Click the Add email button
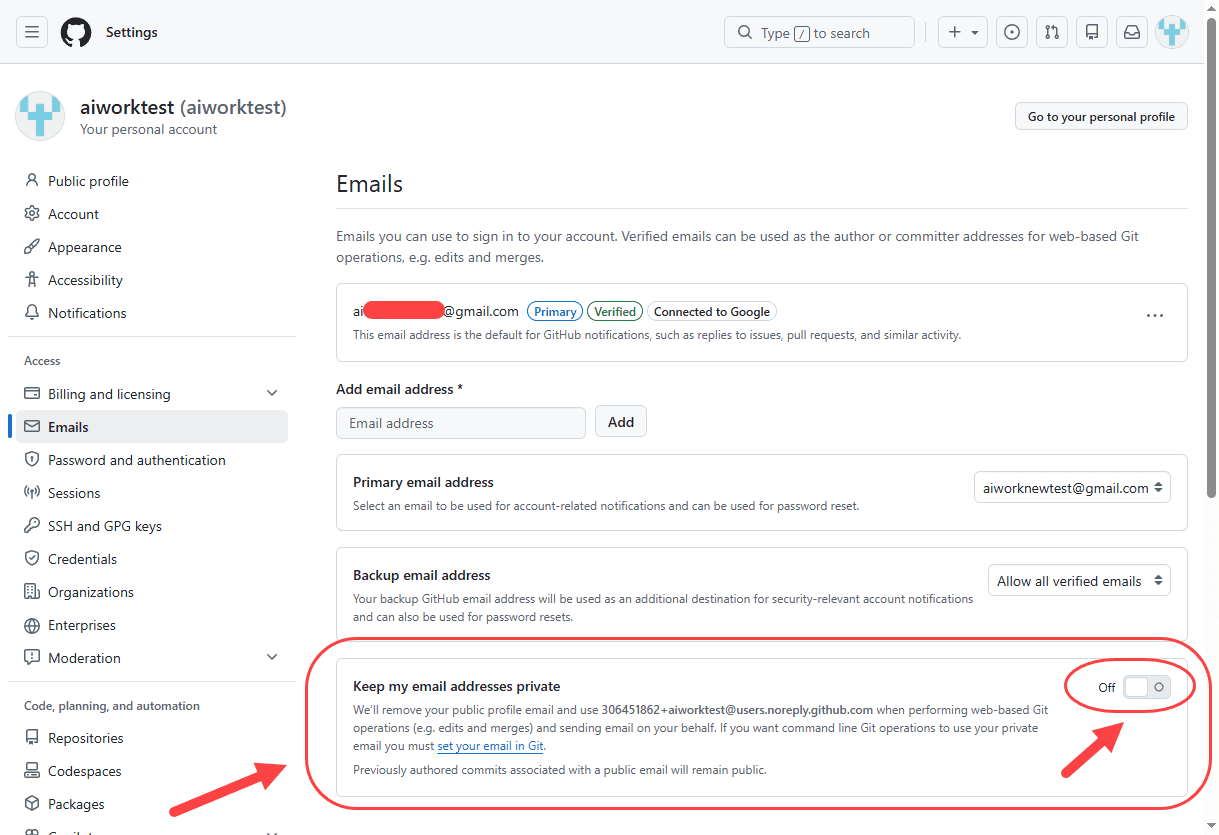This screenshot has height=835, width=1219. pyautogui.click(x=621, y=422)
